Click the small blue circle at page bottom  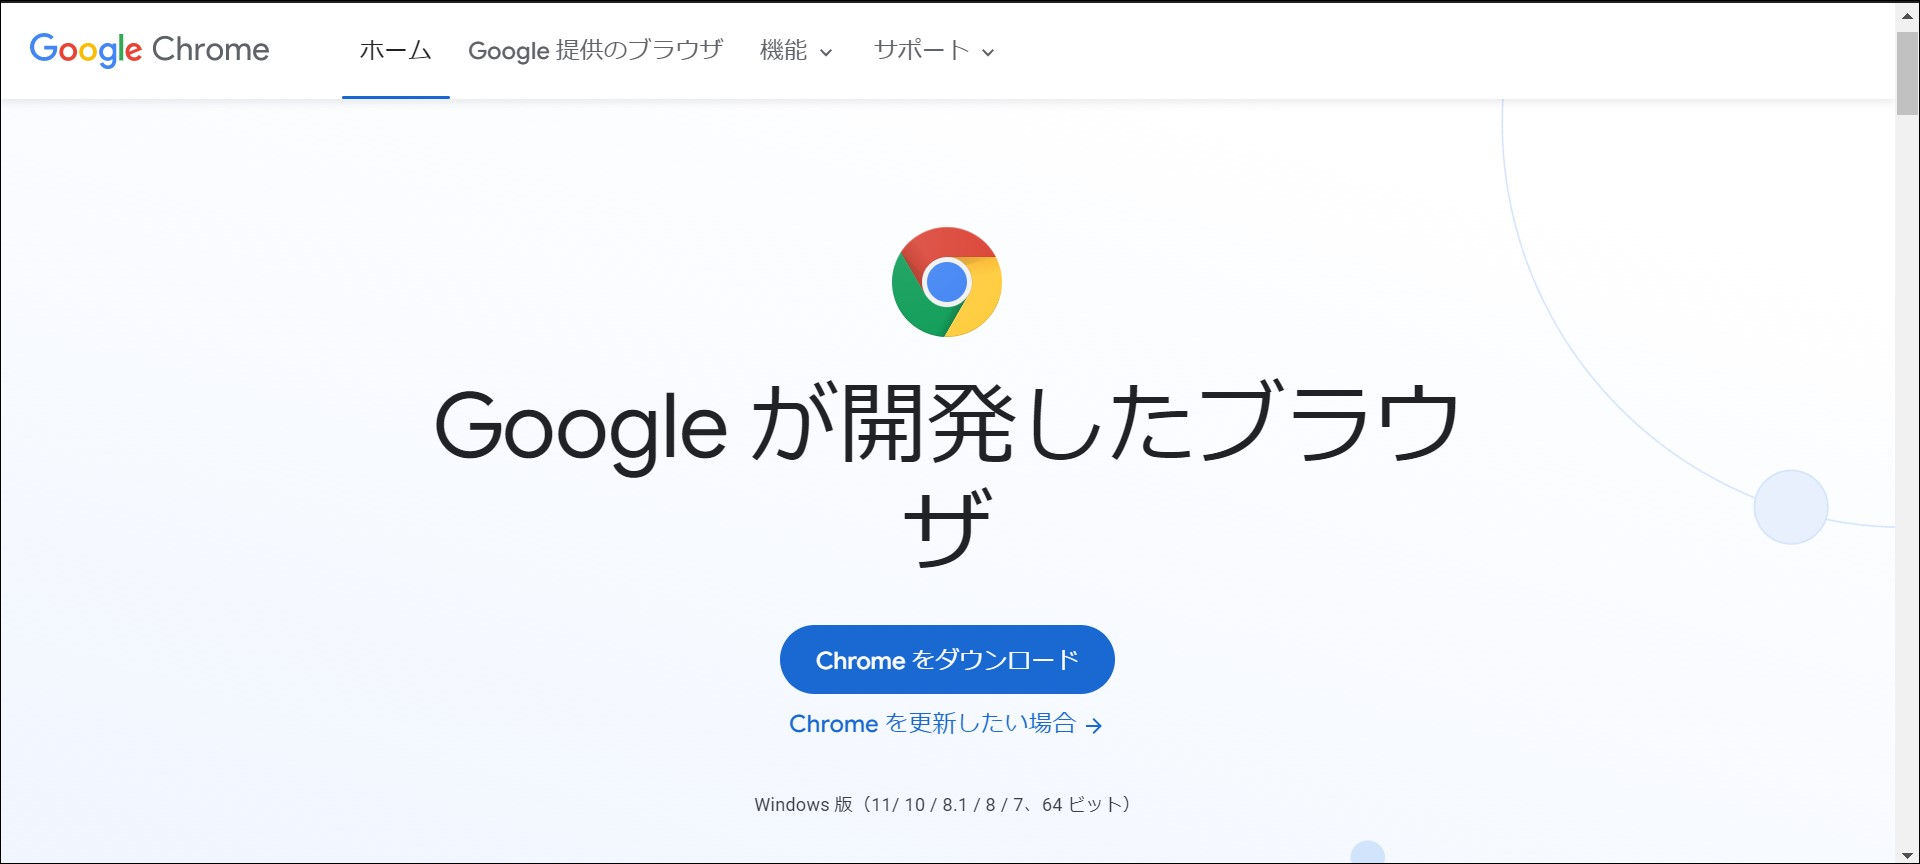pyautogui.click(x=1367, y=853)
